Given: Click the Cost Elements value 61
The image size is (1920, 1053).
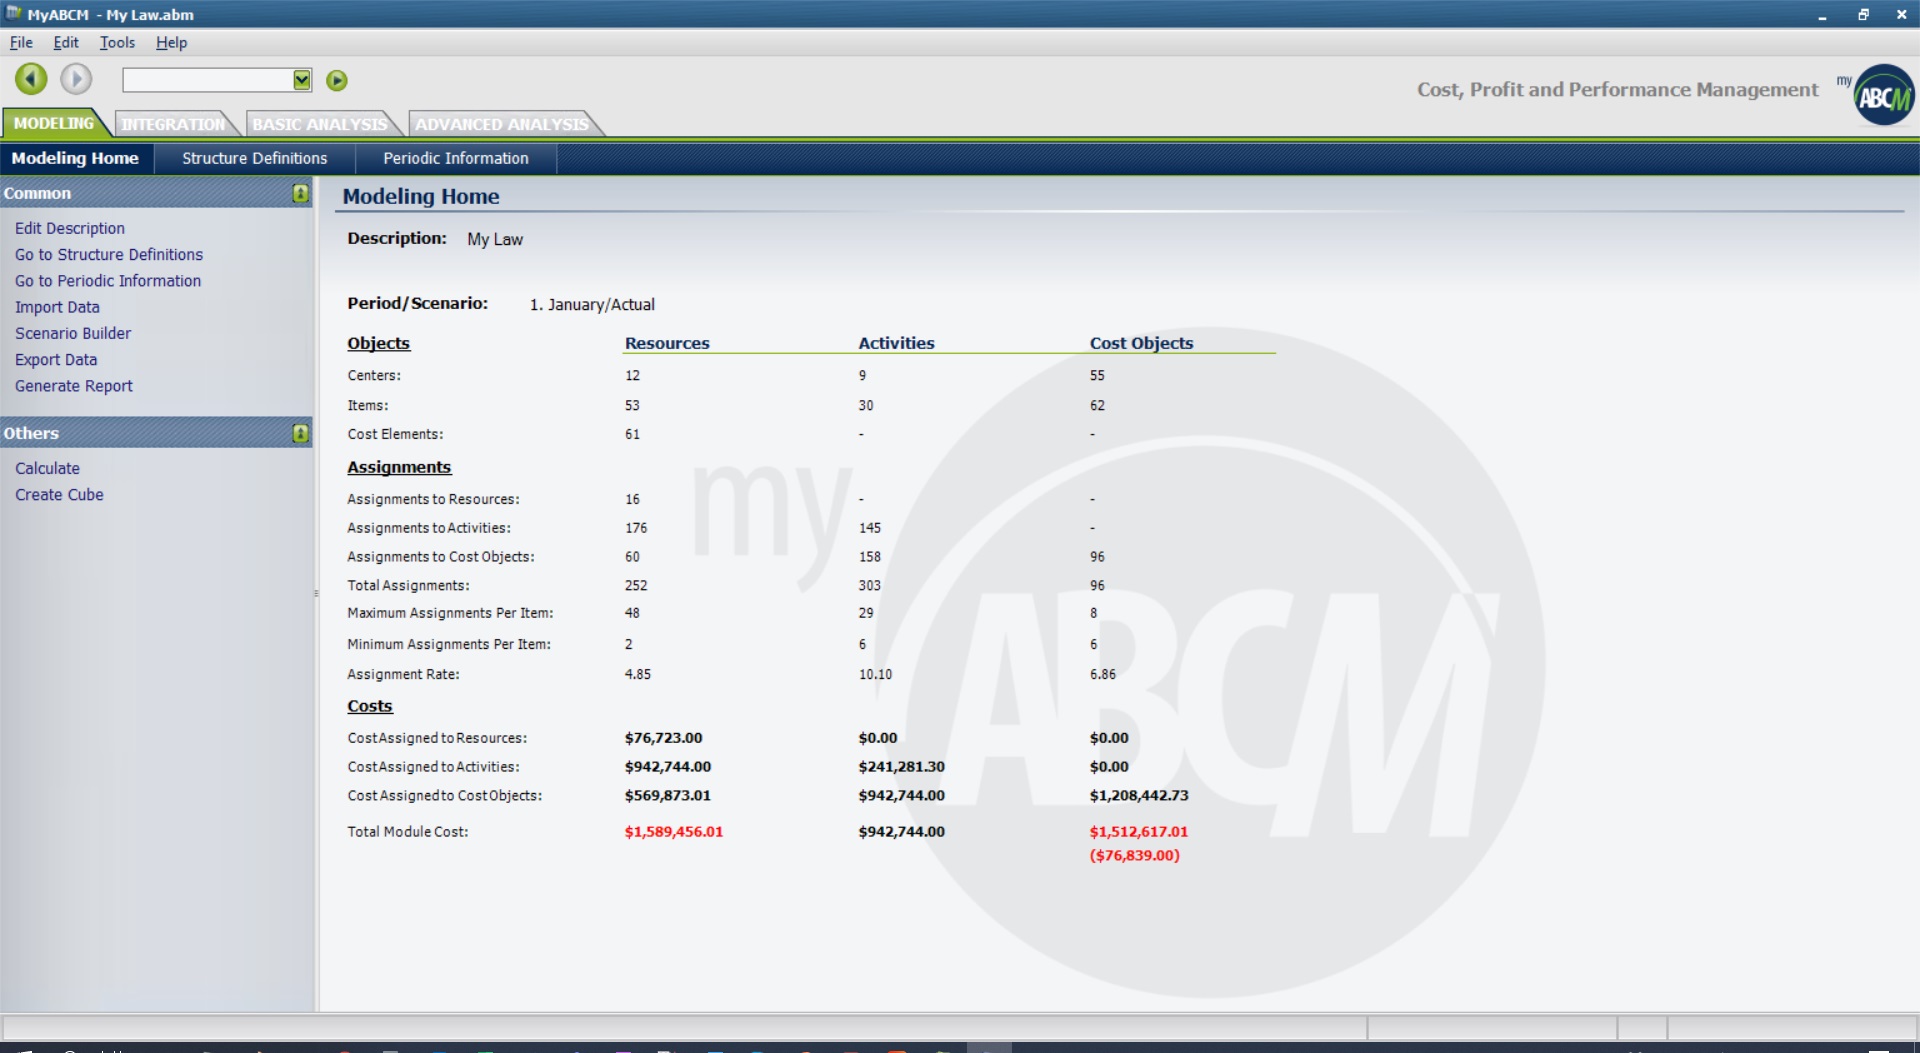Looking at the screenshot, I should coord(632,434).
